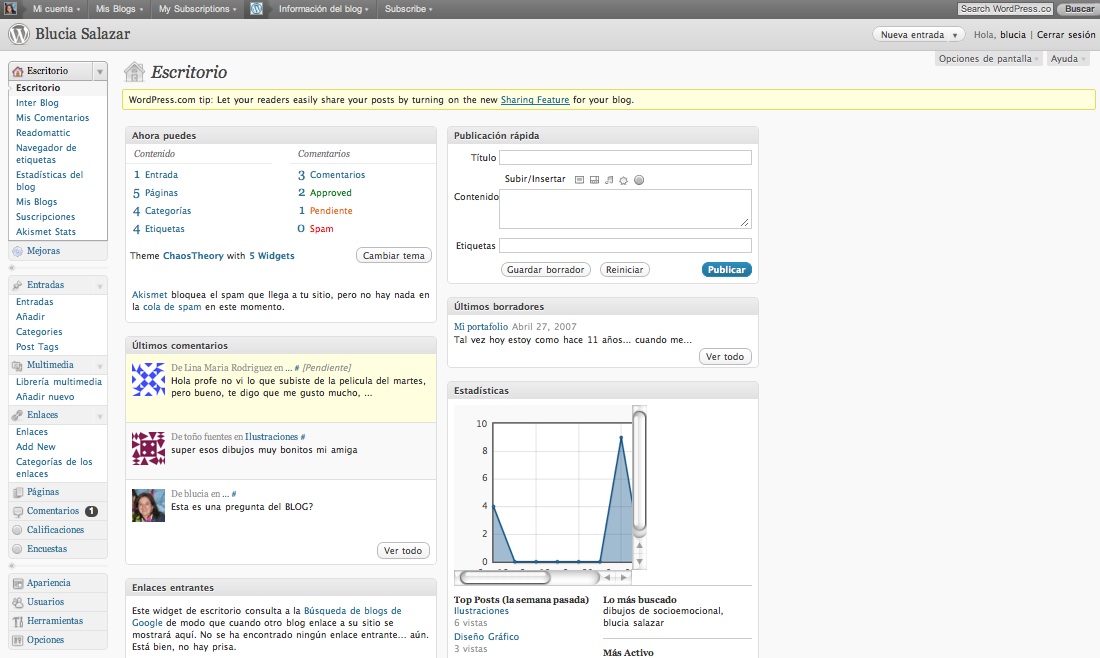Click the add audio music-note icon
This screenshot has height=658, width=1100.
(609, 180)
